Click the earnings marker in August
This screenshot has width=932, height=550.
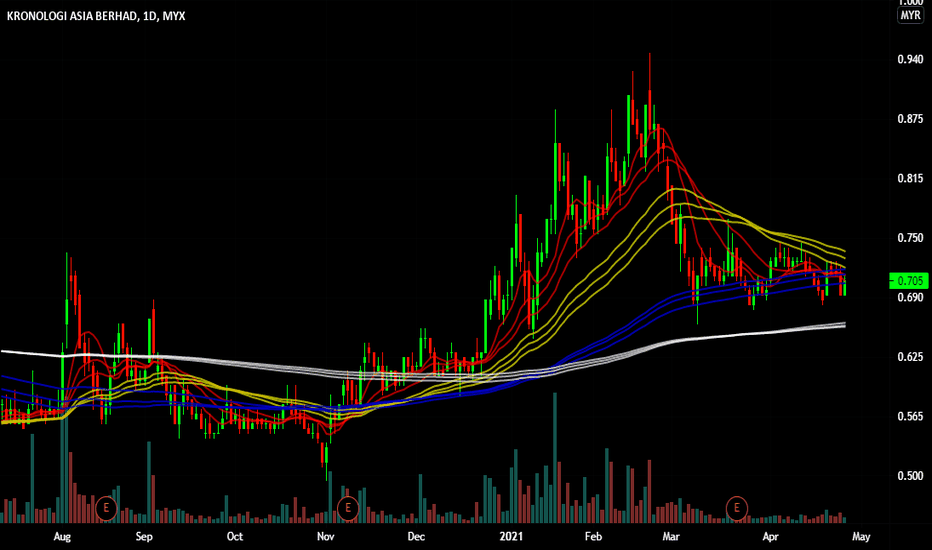pos(106,508)
